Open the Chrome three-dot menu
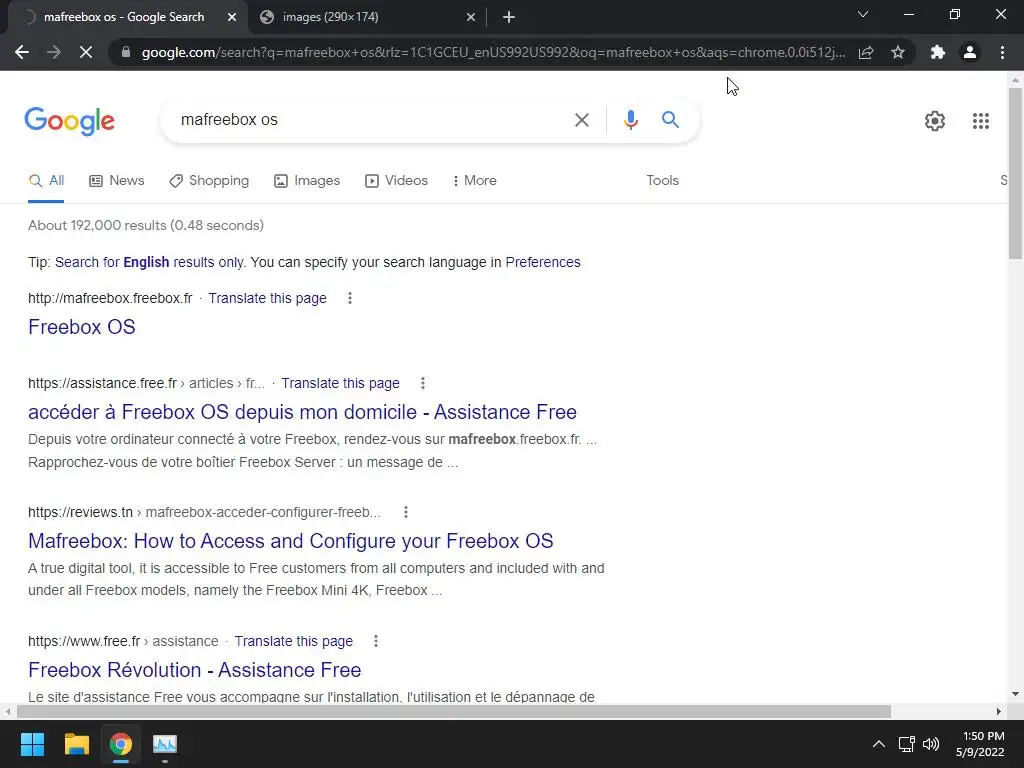1024x768 pixels. click(x=1002, y=52)
